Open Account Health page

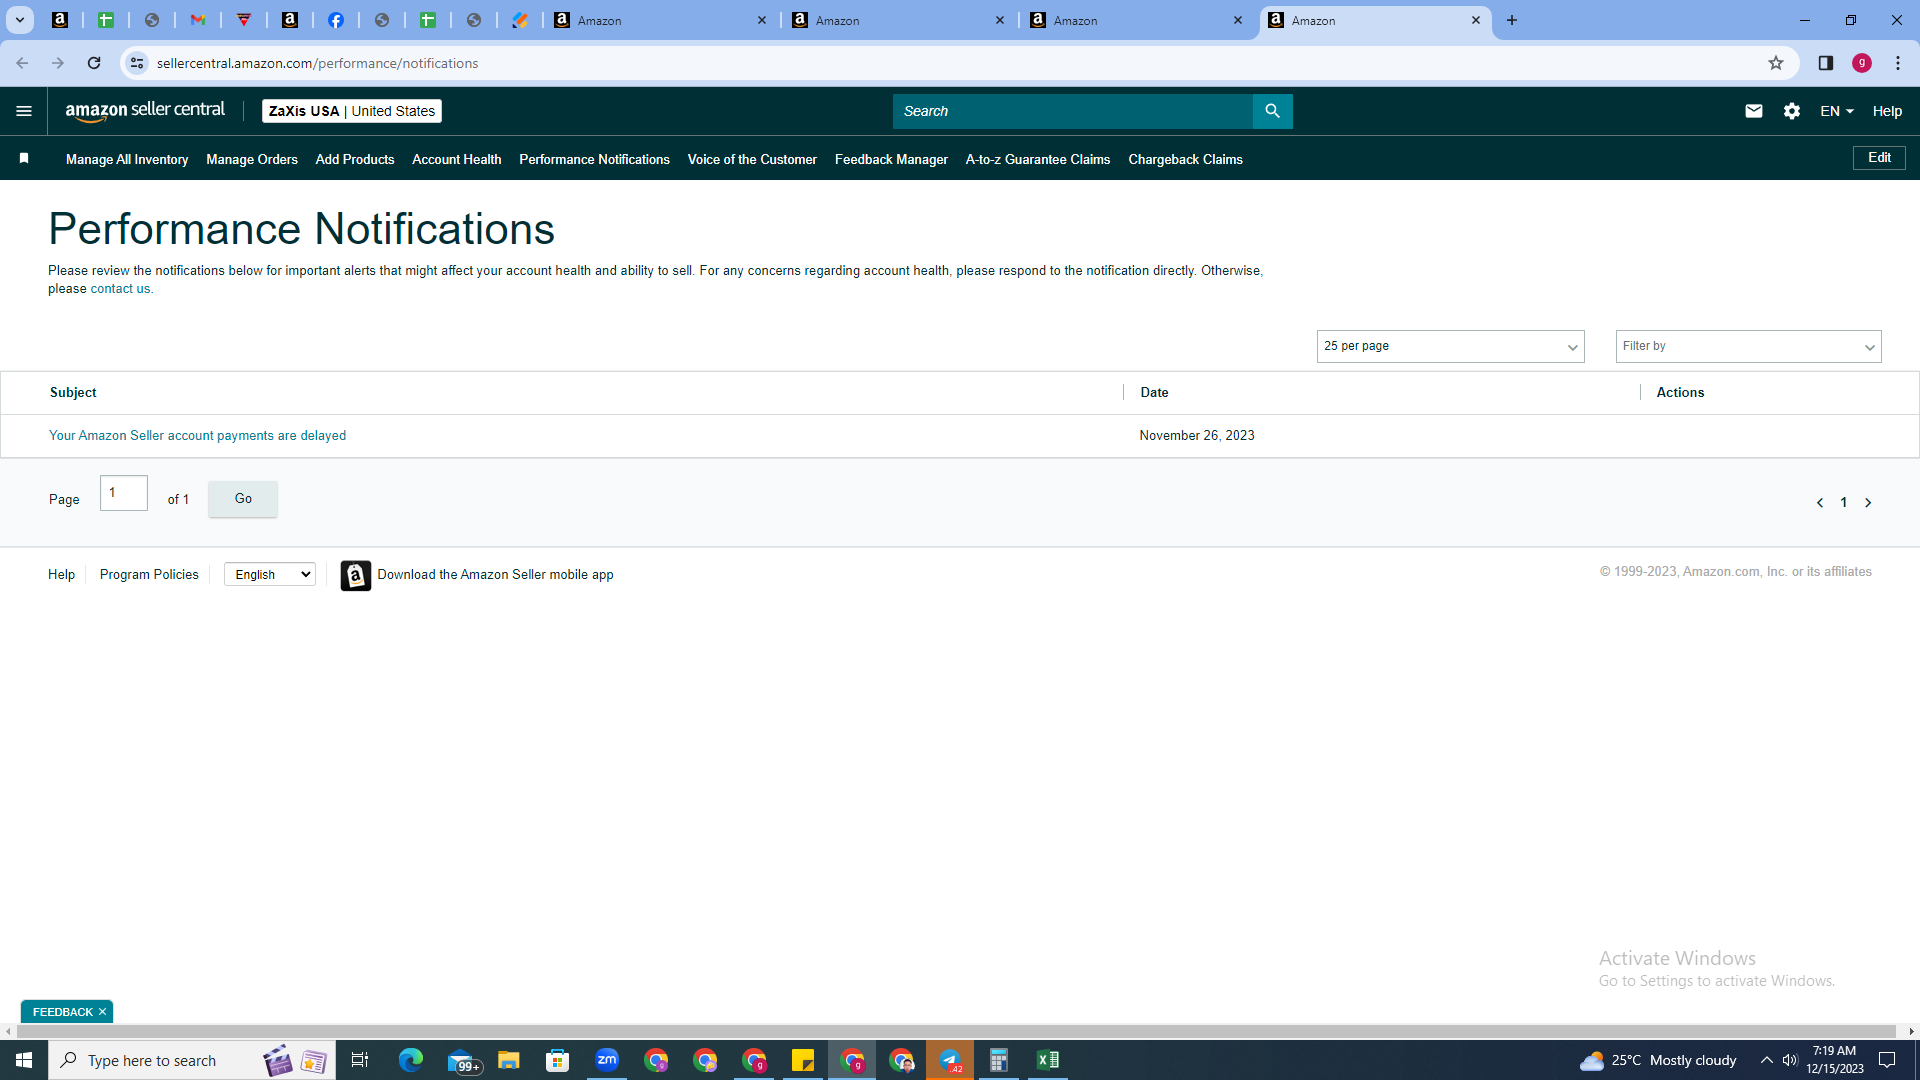coord(457,159)
